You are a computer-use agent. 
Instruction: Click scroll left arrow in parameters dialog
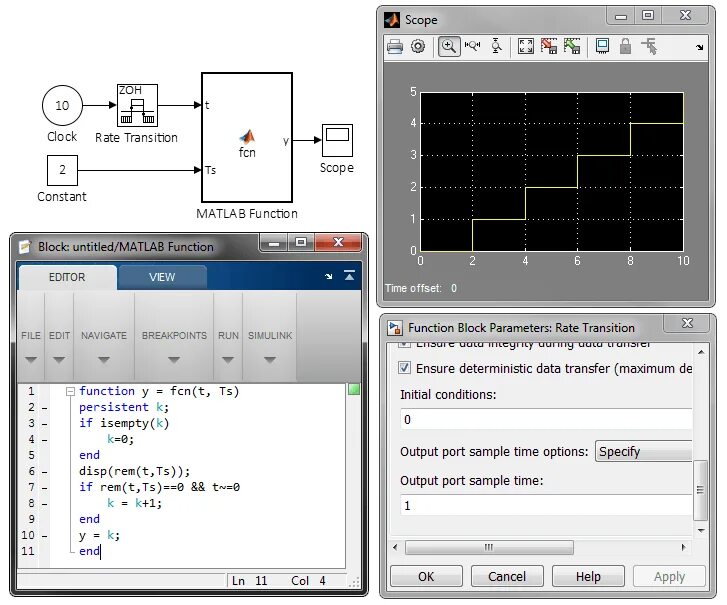(395, 547)
